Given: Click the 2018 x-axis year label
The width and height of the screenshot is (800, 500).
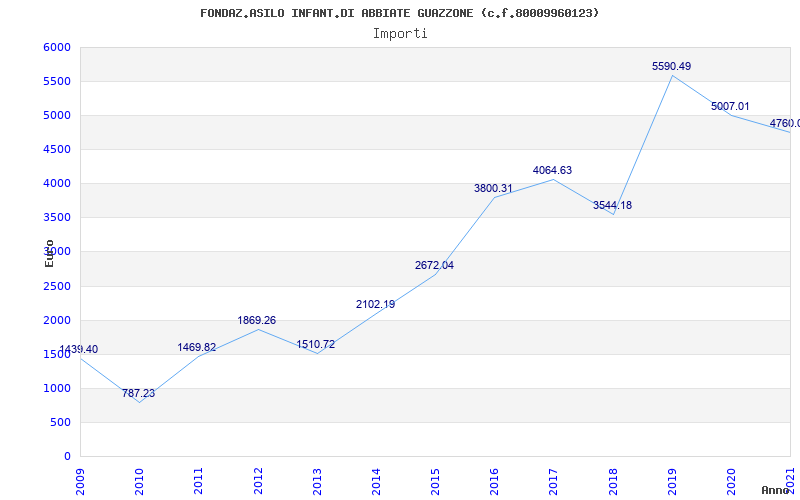Looking at the screenshot, I should coord(613,481).
